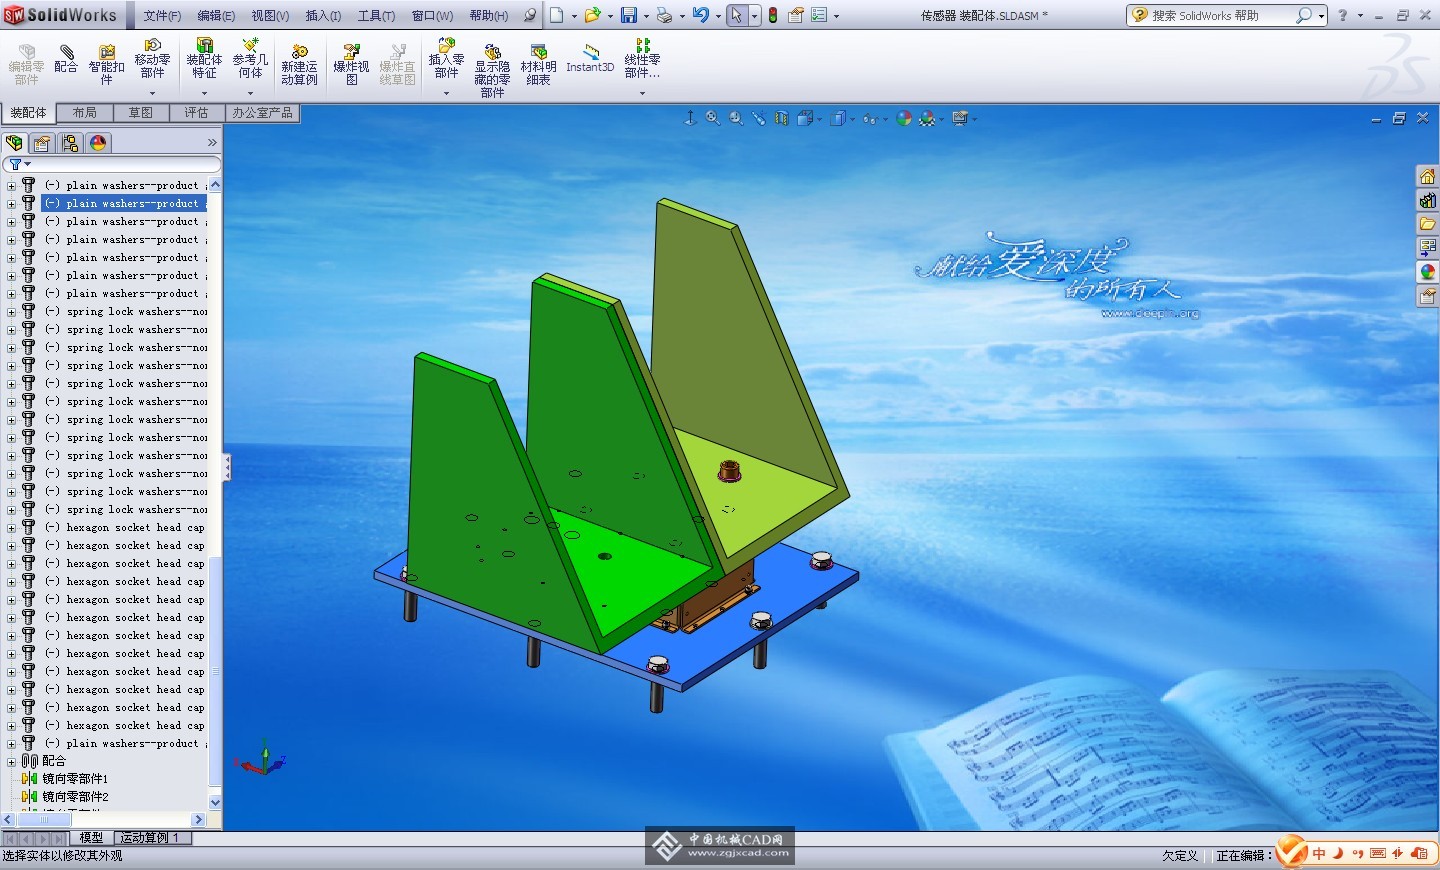Switch to the 评估 tab
Image resolution: width=1440 pixels, height=870 pixels.
pos(197,113)
